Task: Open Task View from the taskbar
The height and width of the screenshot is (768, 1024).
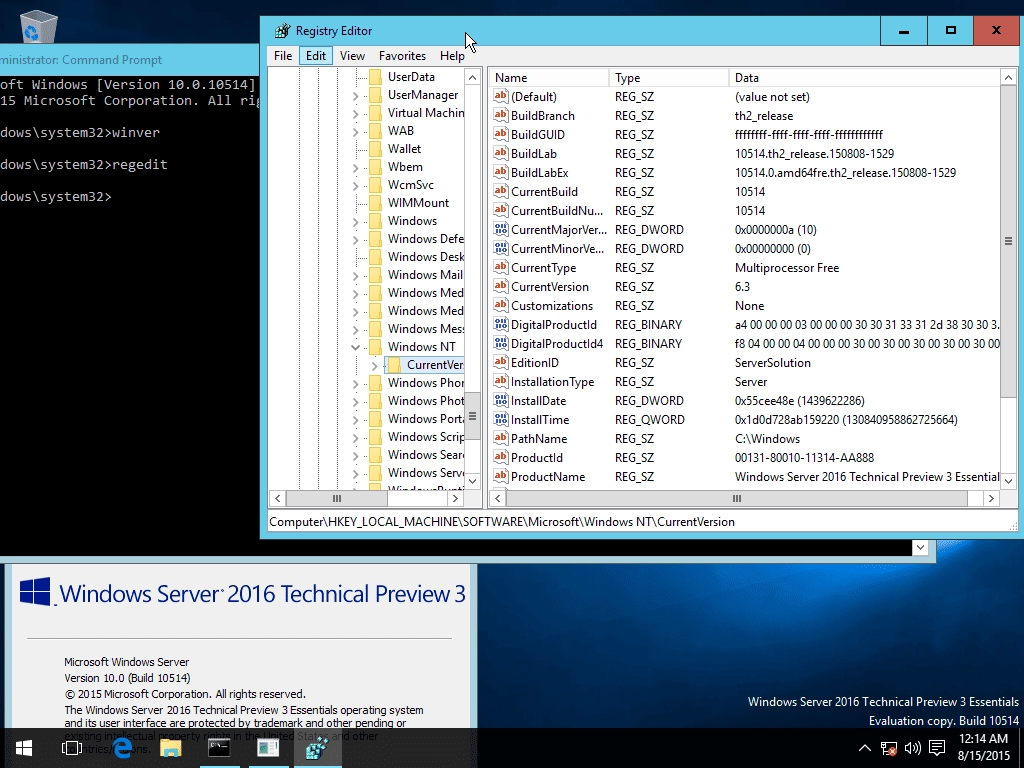Action: pos(72,748)
